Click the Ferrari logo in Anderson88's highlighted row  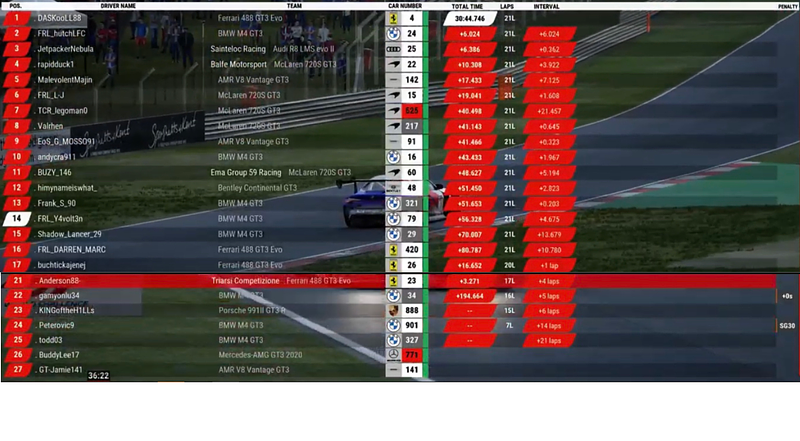[x=393, y=281]
